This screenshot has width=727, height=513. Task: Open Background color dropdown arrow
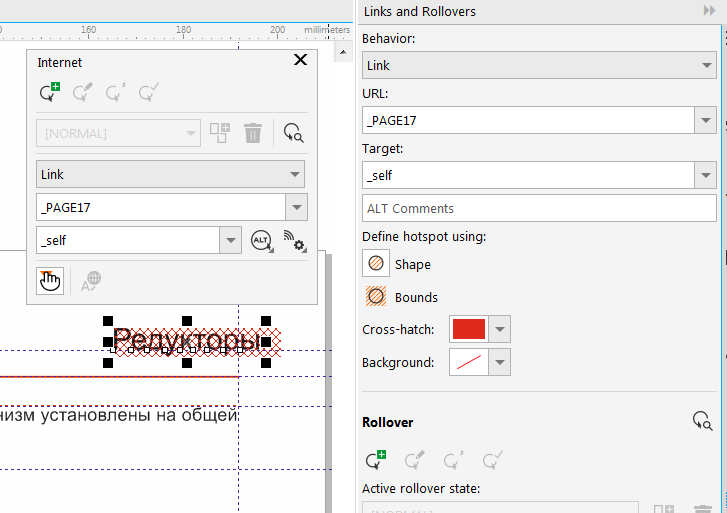pyautogui.click(x=499, y=362)
